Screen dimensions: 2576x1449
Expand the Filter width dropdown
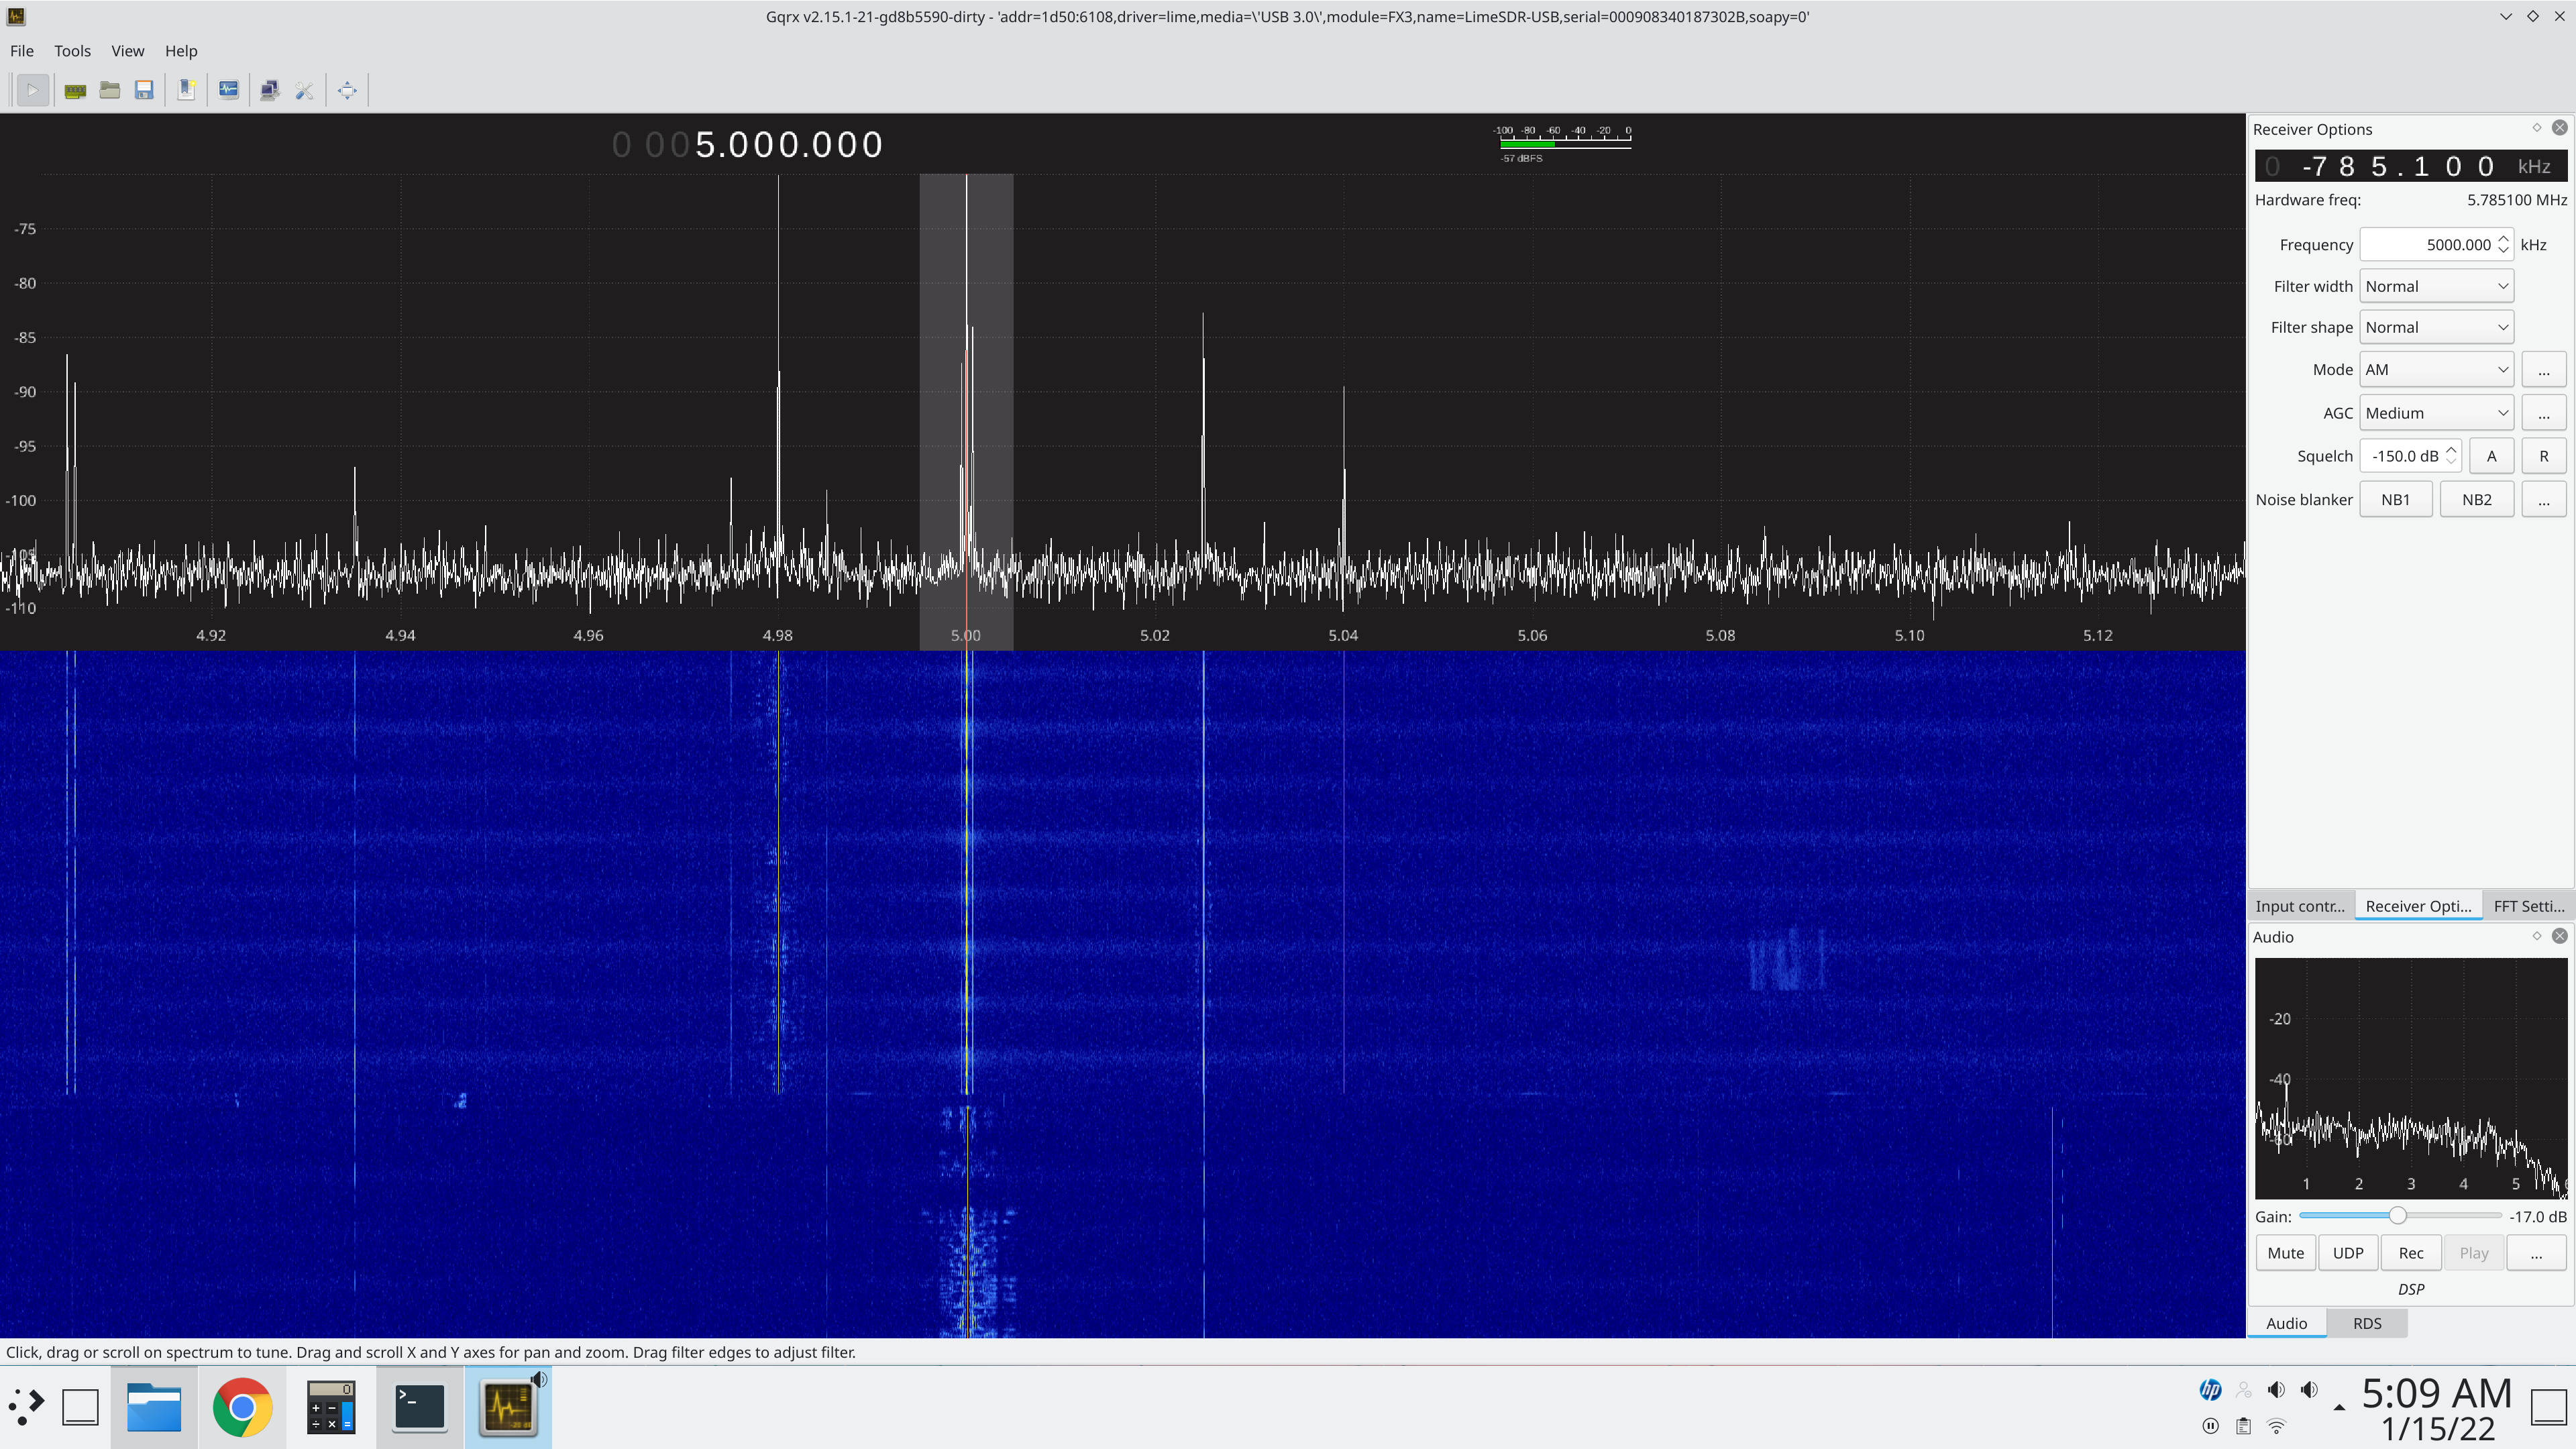pos(2436,286)
